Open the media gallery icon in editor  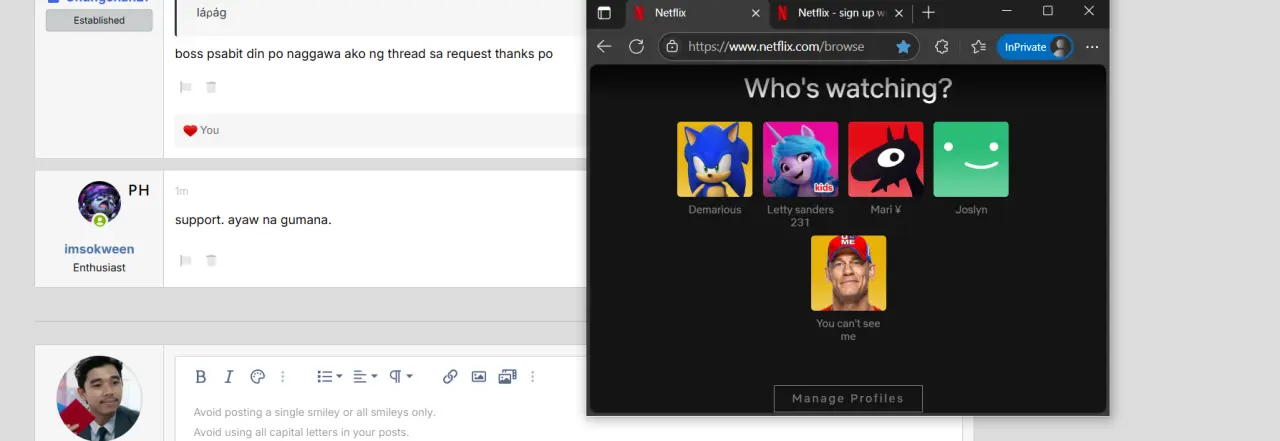507,377
